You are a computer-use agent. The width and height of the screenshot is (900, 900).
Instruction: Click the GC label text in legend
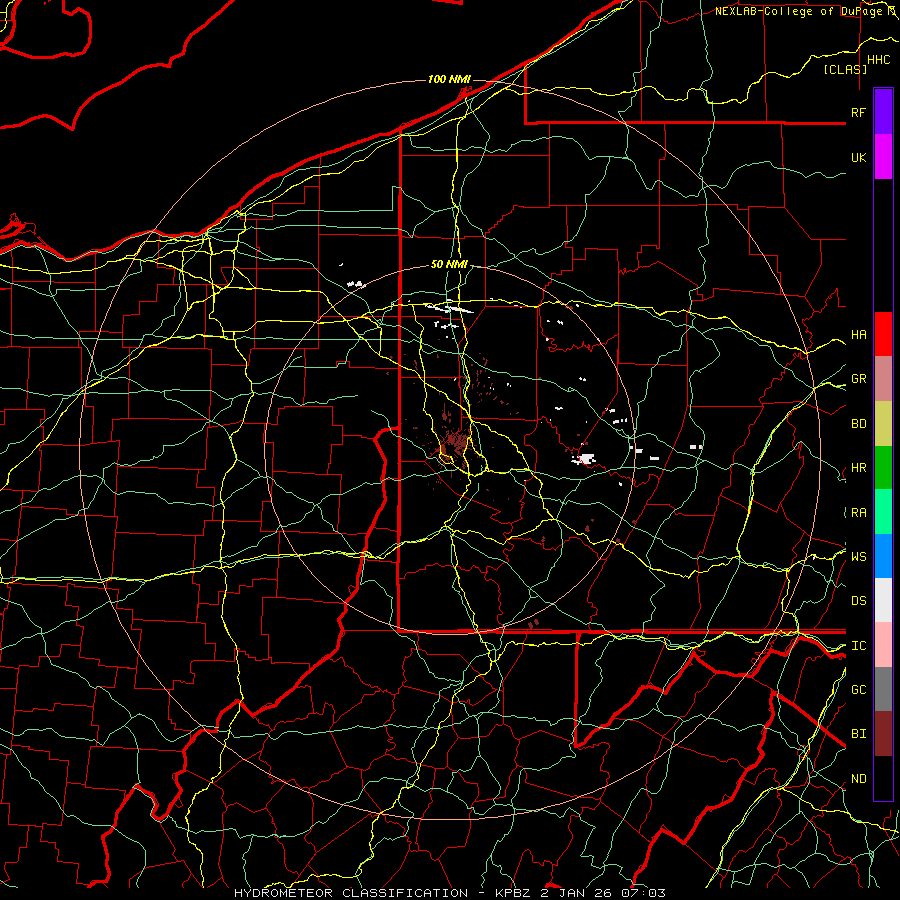858,690
